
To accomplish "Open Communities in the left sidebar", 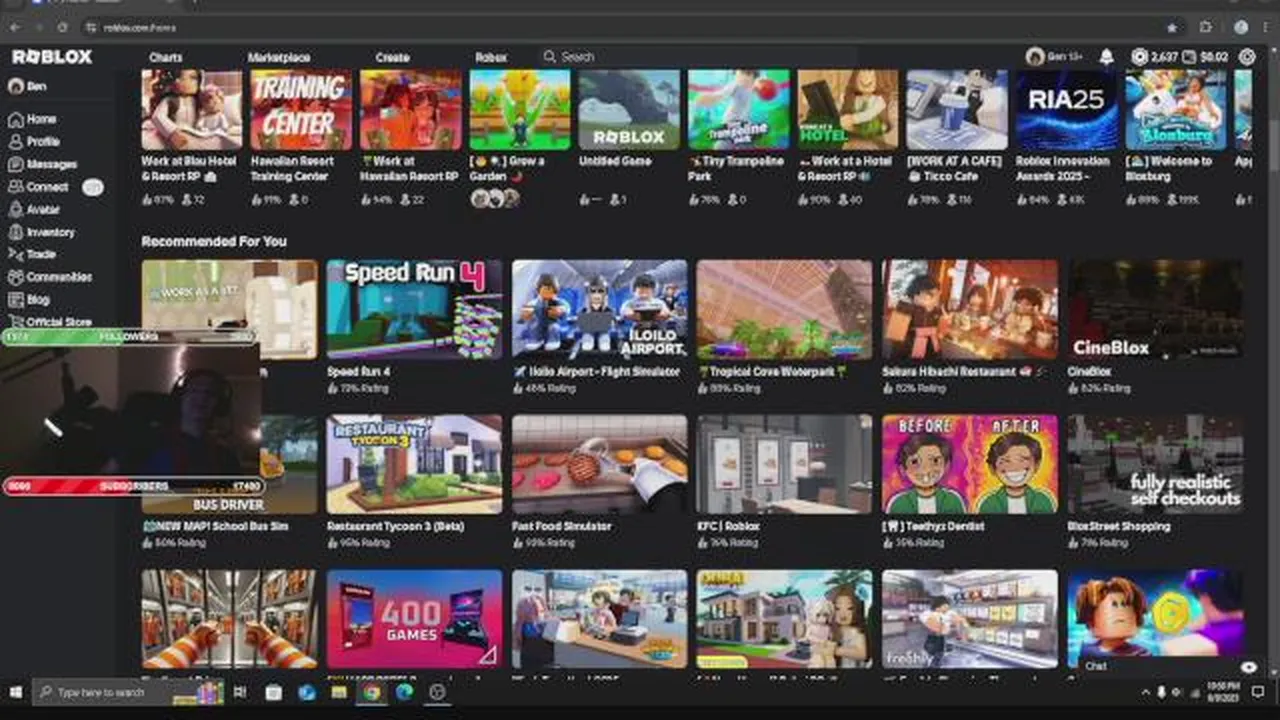I will [50, 277].
